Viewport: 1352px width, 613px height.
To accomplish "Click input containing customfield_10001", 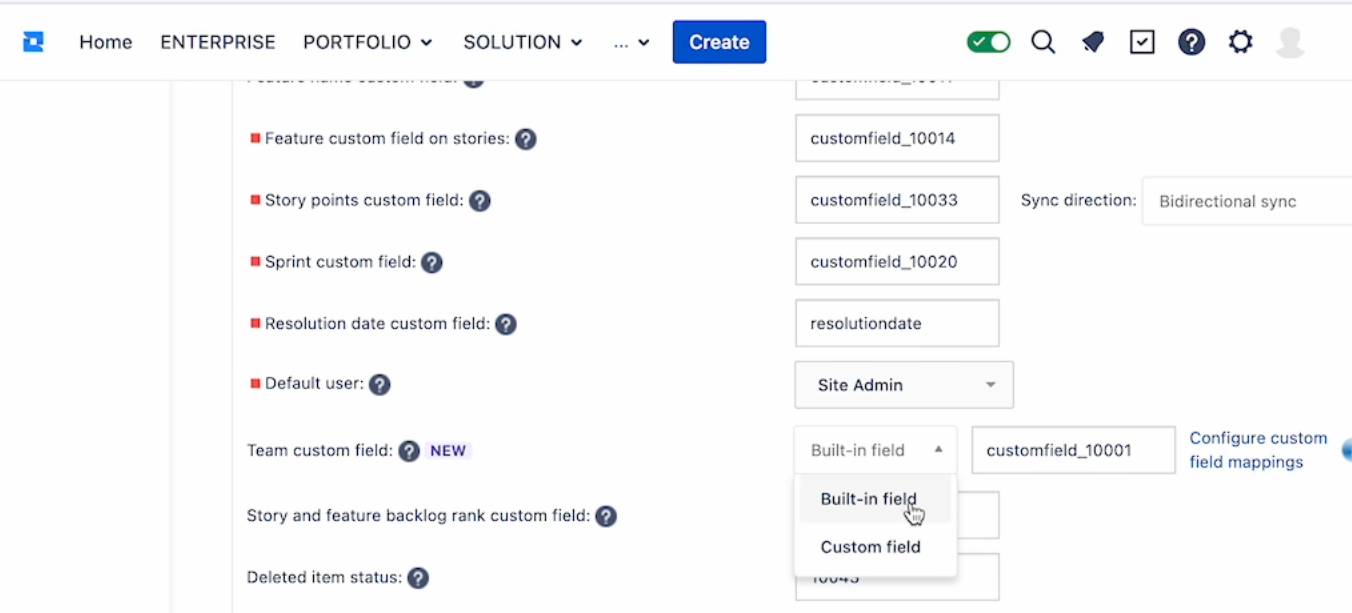I will click(x=1073, y=450).
